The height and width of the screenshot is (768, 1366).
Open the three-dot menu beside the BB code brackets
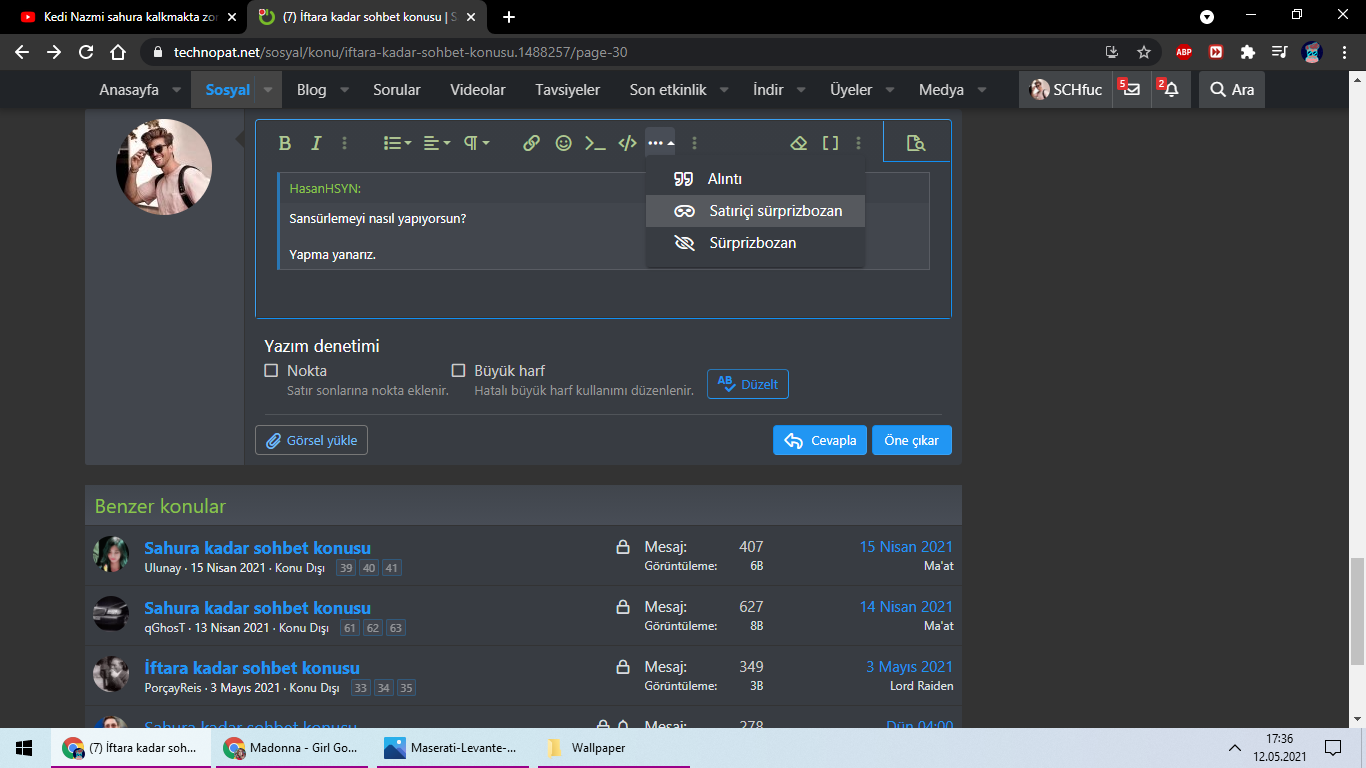(859, 143)
